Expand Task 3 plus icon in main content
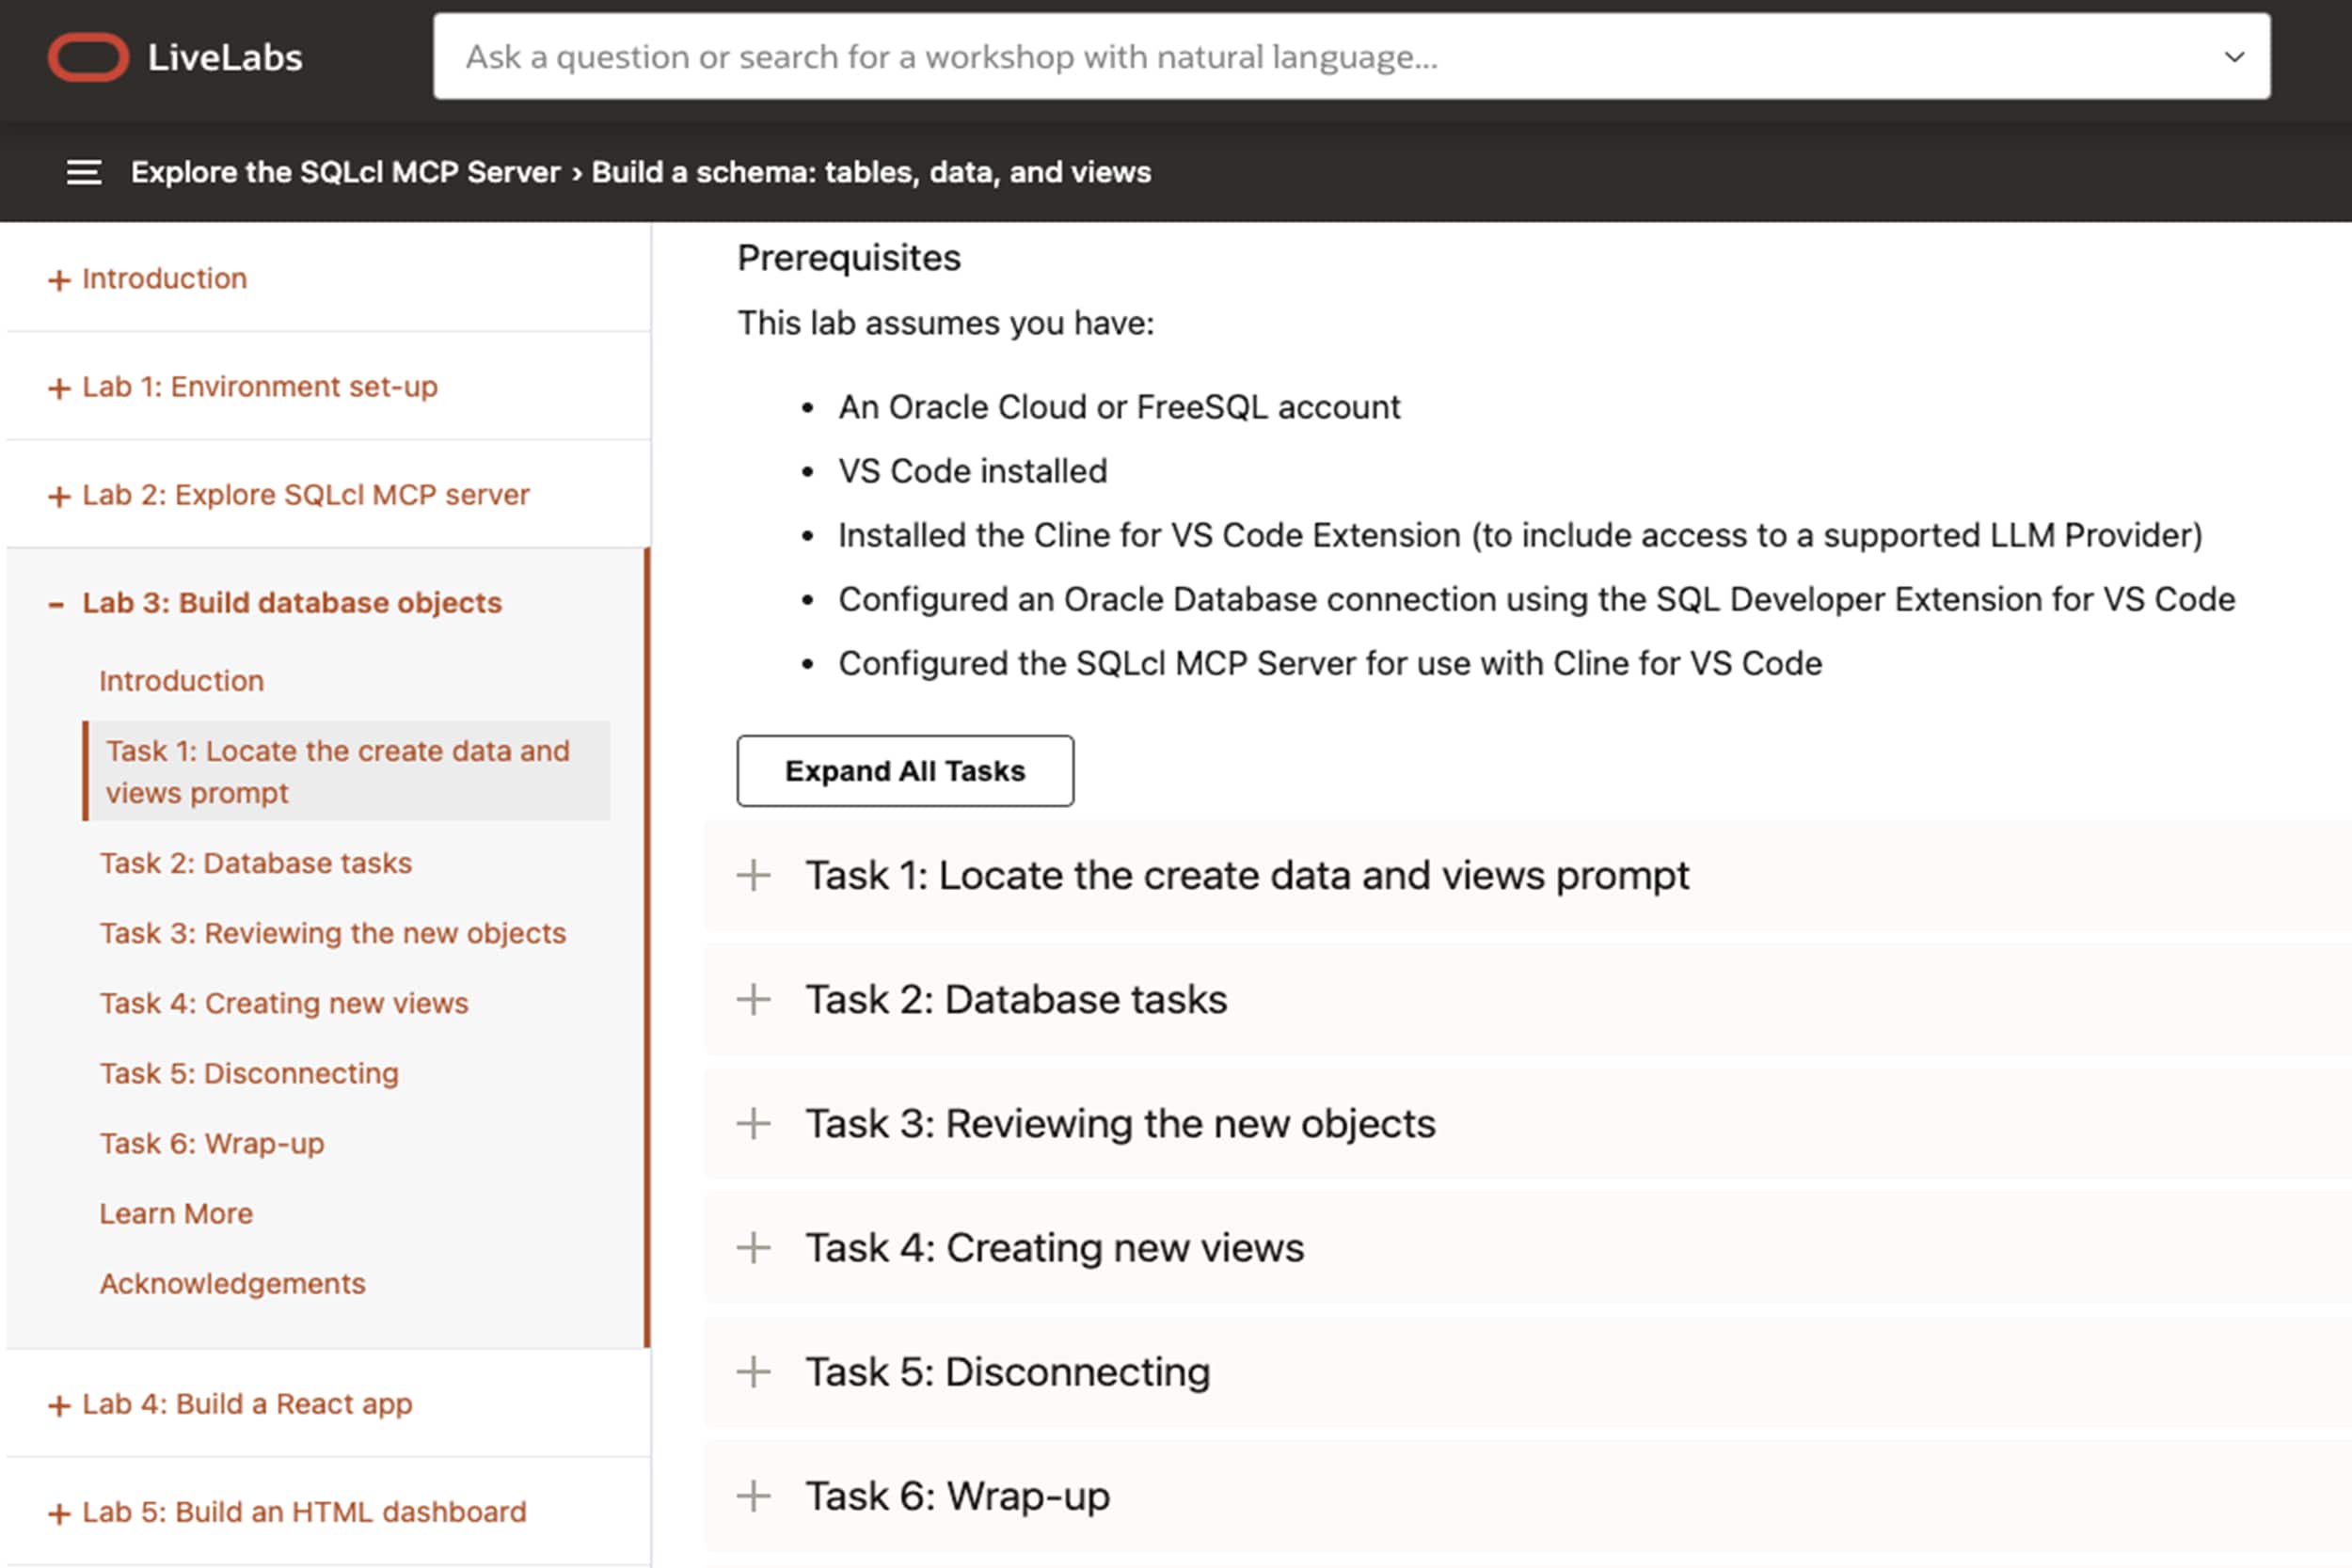 click(754, 1124)
